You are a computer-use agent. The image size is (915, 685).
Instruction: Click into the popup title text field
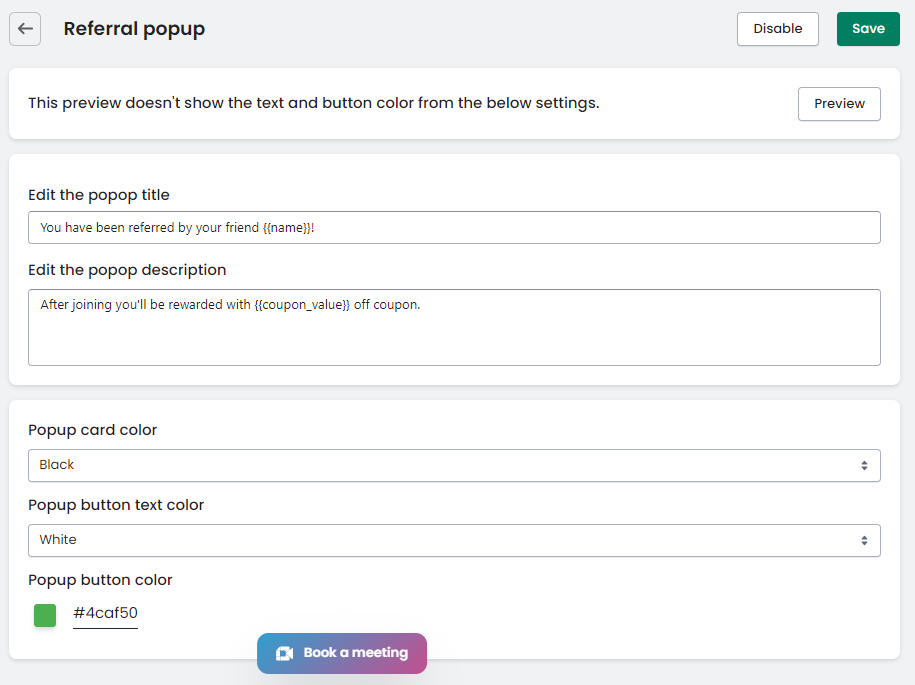[x=453, y=228]
